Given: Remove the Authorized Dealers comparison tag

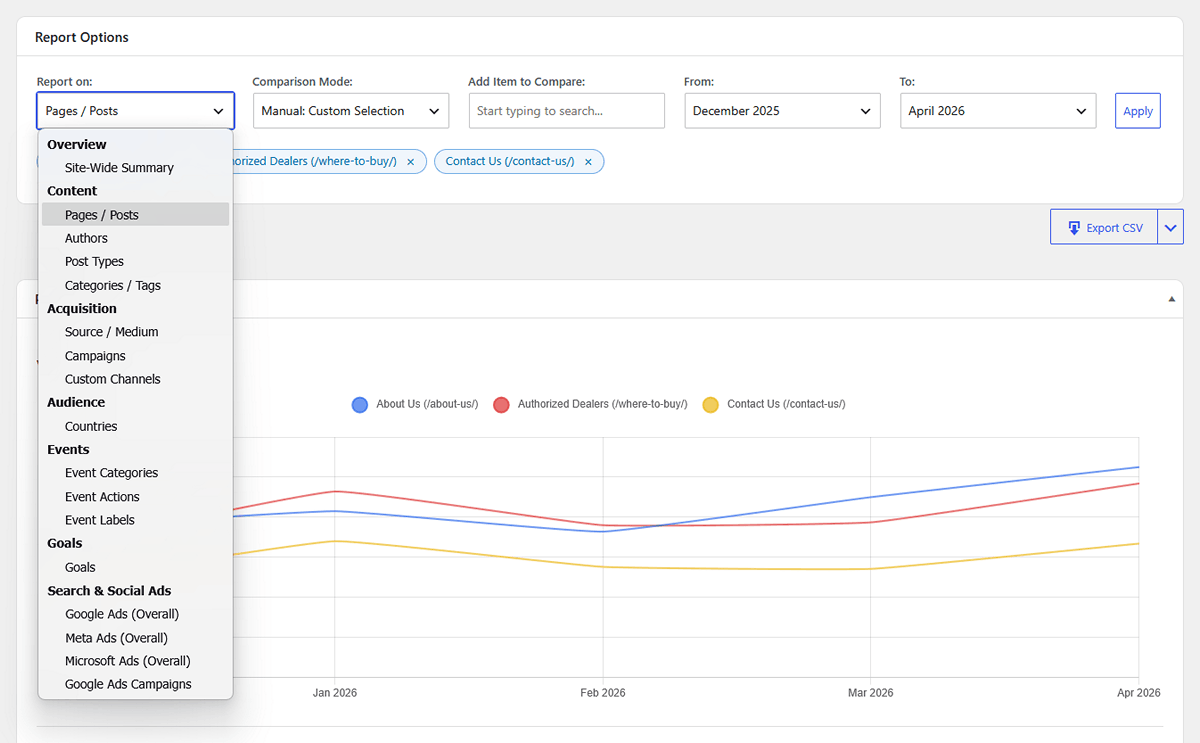Looking at the screenshot, I should pyautogui.click(x=410, y=162).
